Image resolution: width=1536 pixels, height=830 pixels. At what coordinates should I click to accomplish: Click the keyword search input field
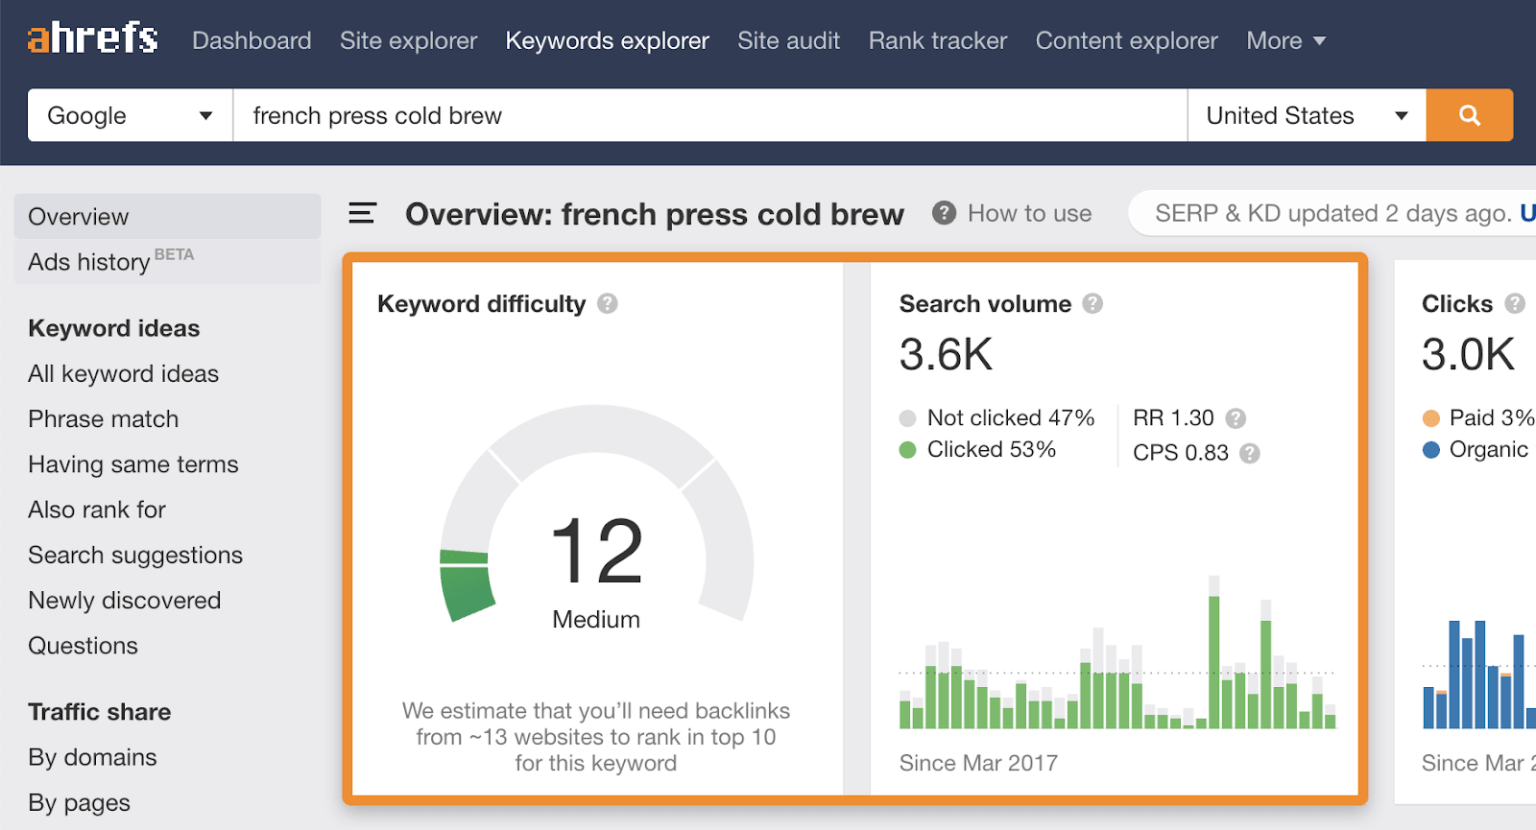tap(710, 115)
